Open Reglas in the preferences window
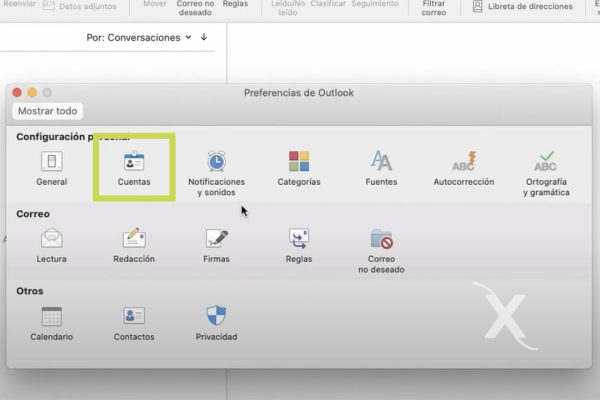600x400 pixels. click(x=299, y=246)
